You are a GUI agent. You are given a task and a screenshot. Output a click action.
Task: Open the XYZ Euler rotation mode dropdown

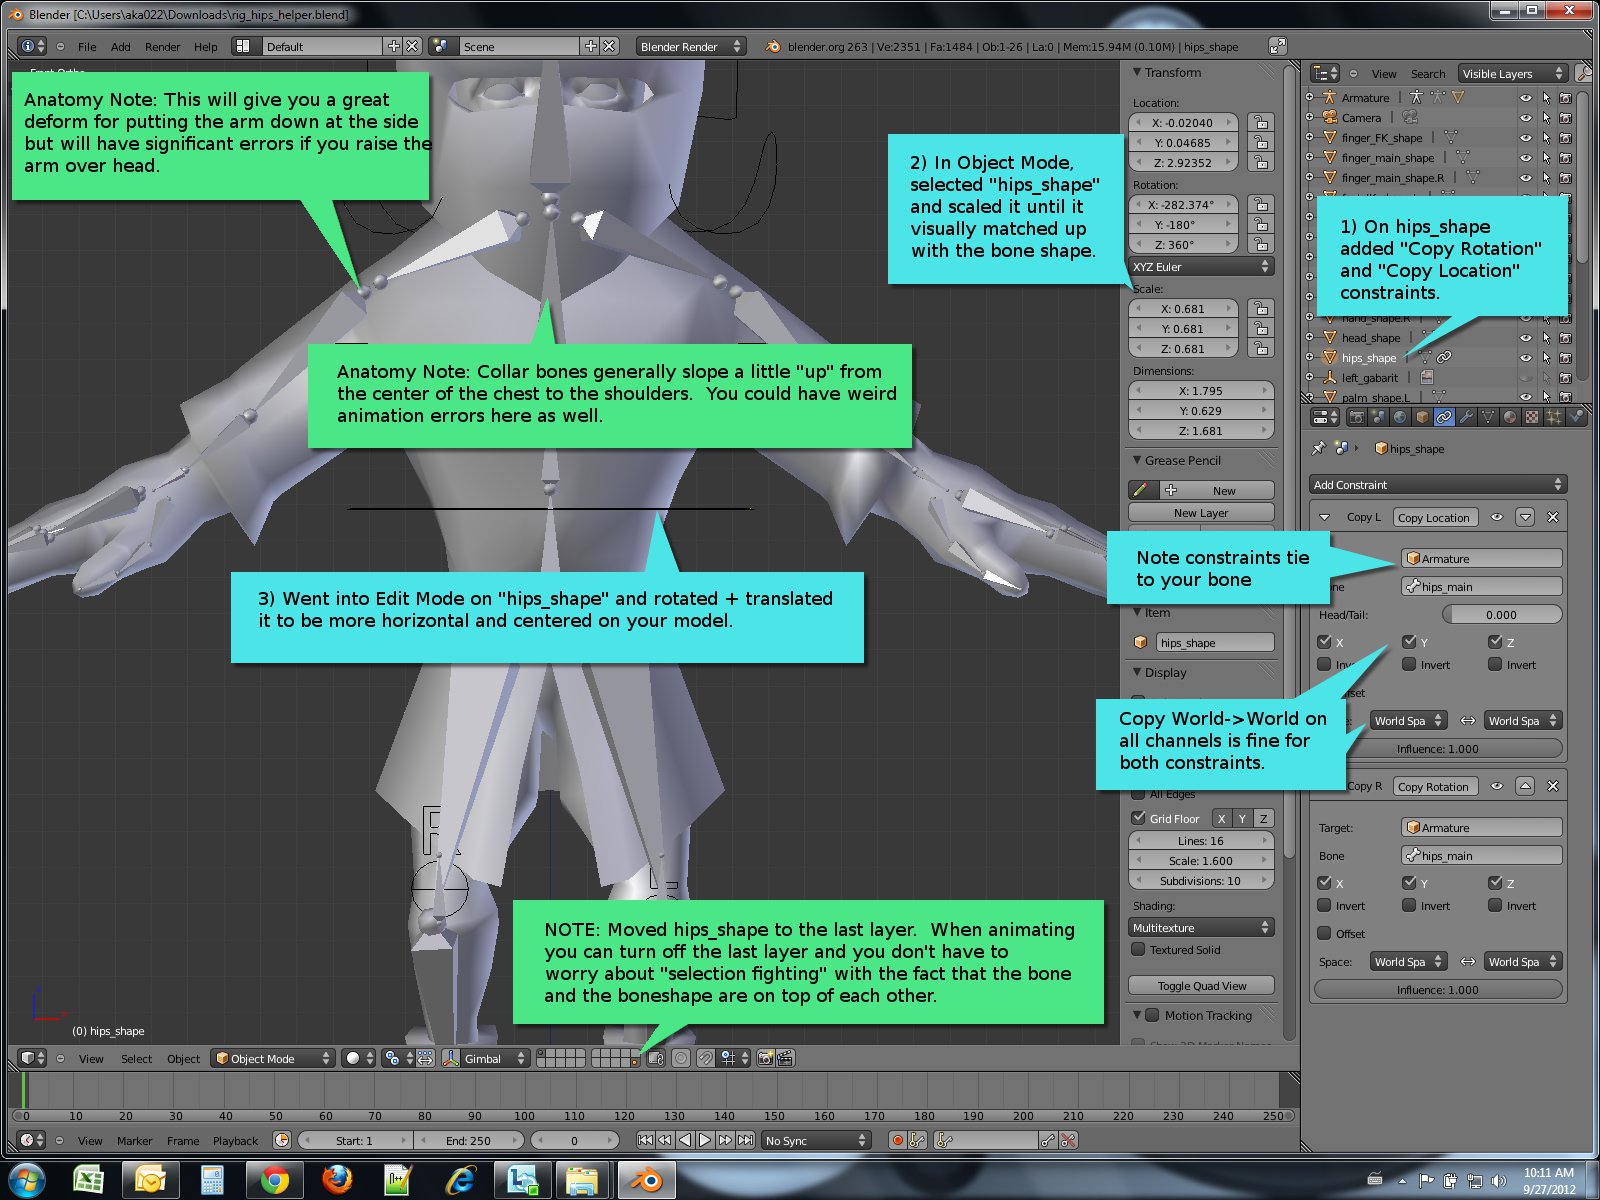1201,267
